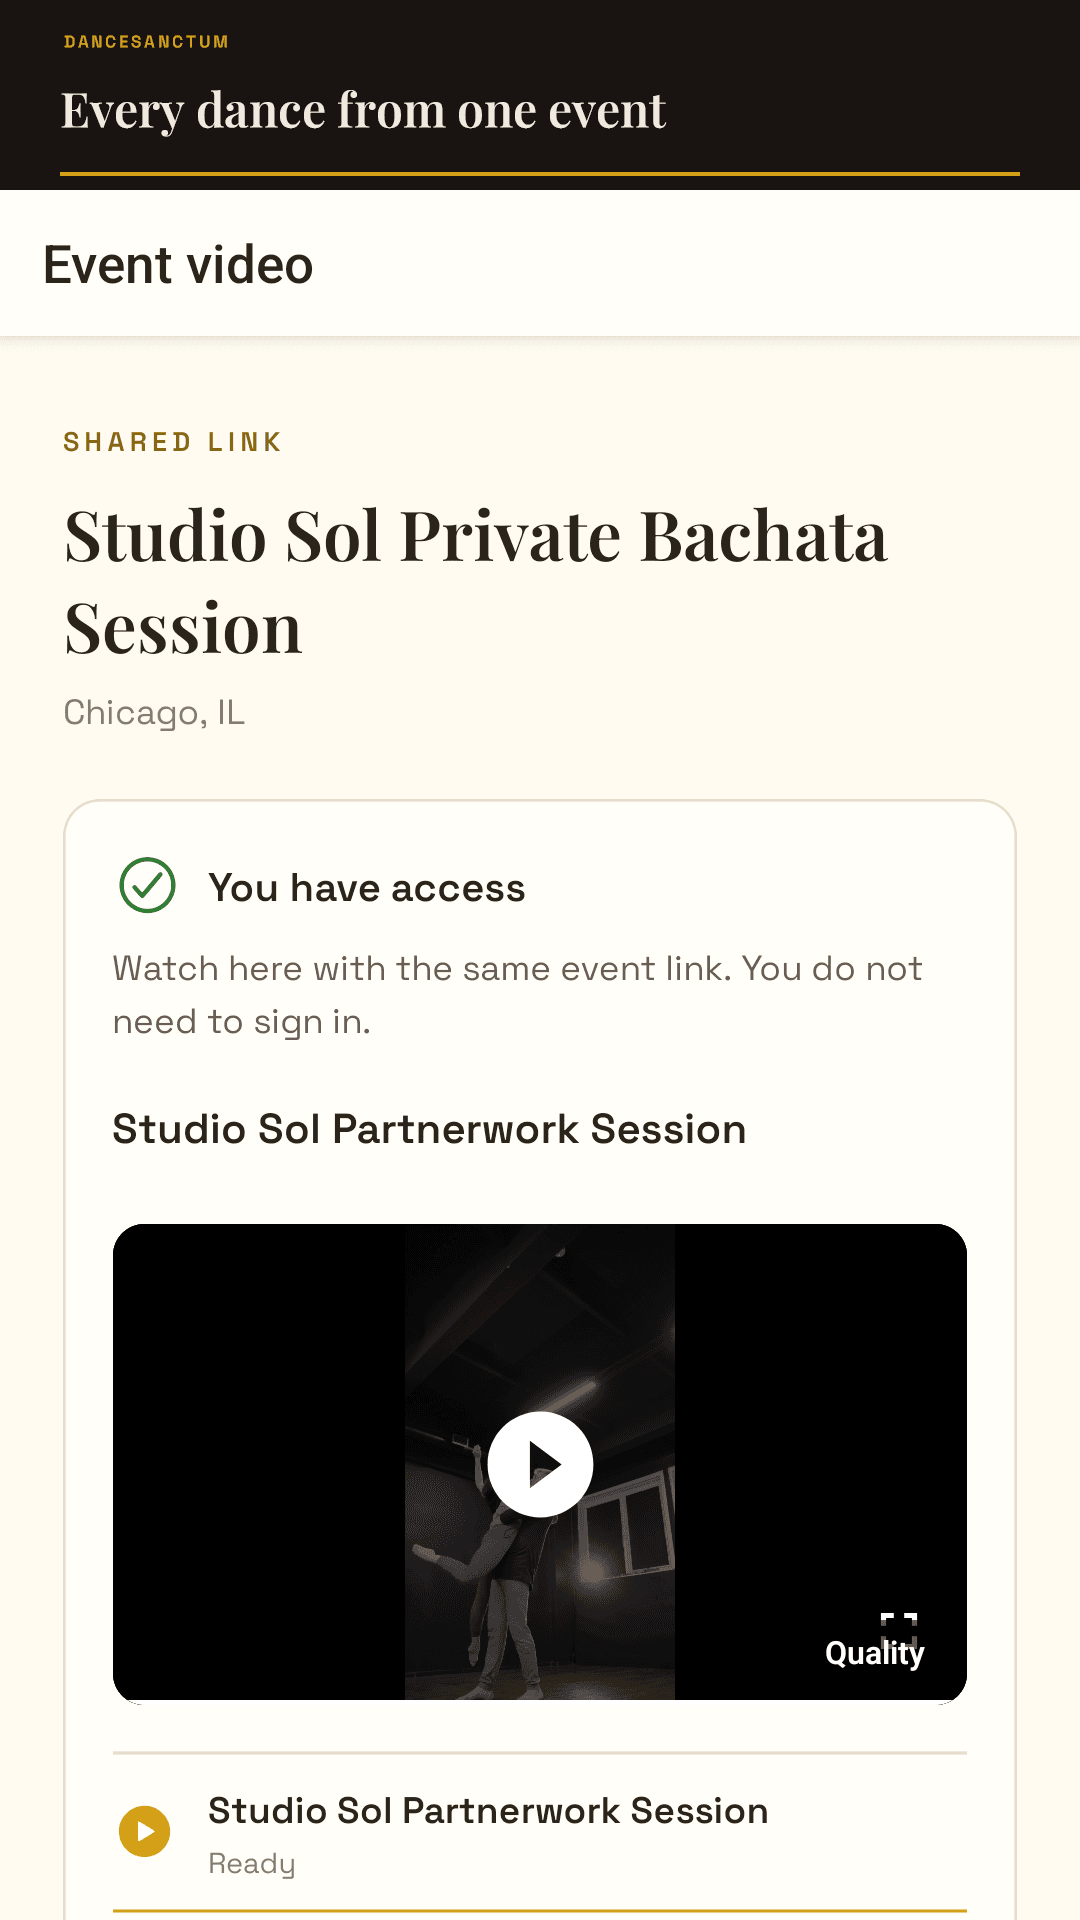Click the Partnerwork Session heading above the video
This screenshot has height=1920, width=1080.
429,1129
